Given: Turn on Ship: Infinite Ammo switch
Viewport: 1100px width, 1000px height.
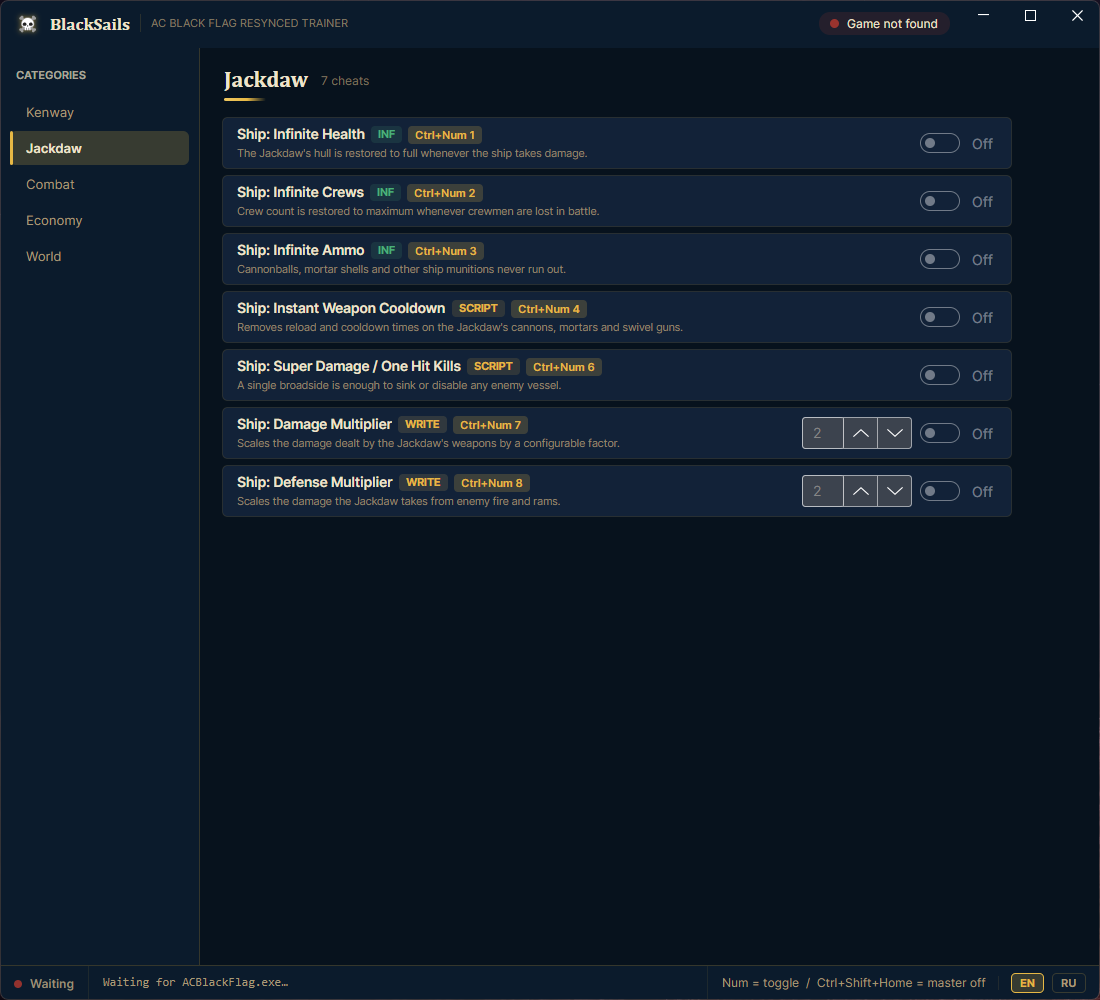Looking at the screenshot, I should point(939,259).
